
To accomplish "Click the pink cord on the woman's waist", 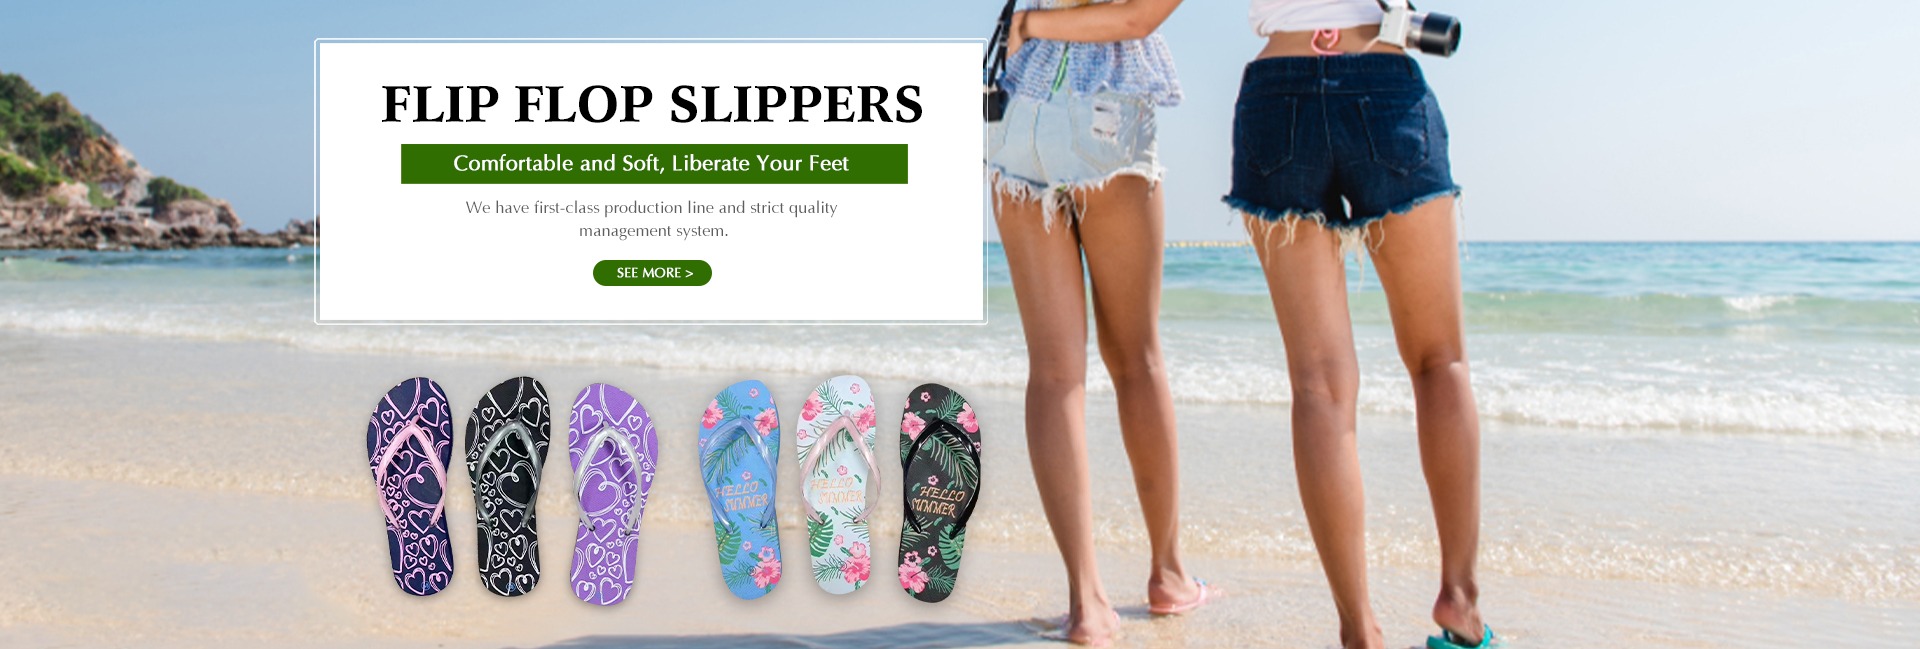I will click(1325, 40).
